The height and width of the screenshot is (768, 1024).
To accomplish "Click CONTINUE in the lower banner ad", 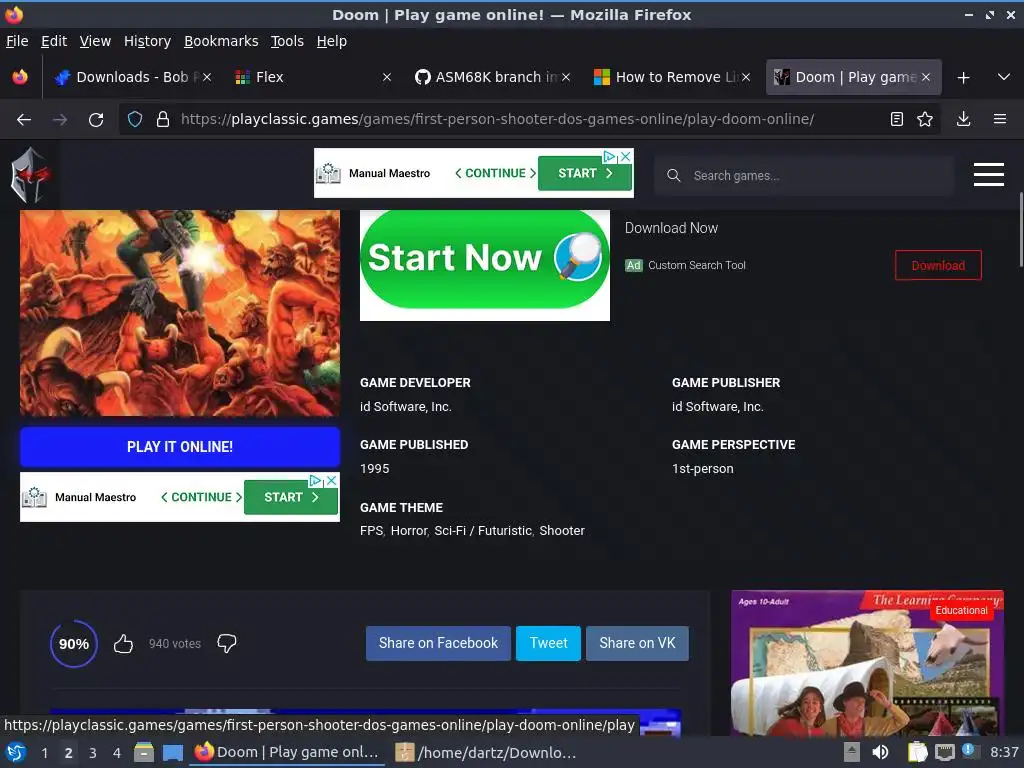I will pos(201,497).
